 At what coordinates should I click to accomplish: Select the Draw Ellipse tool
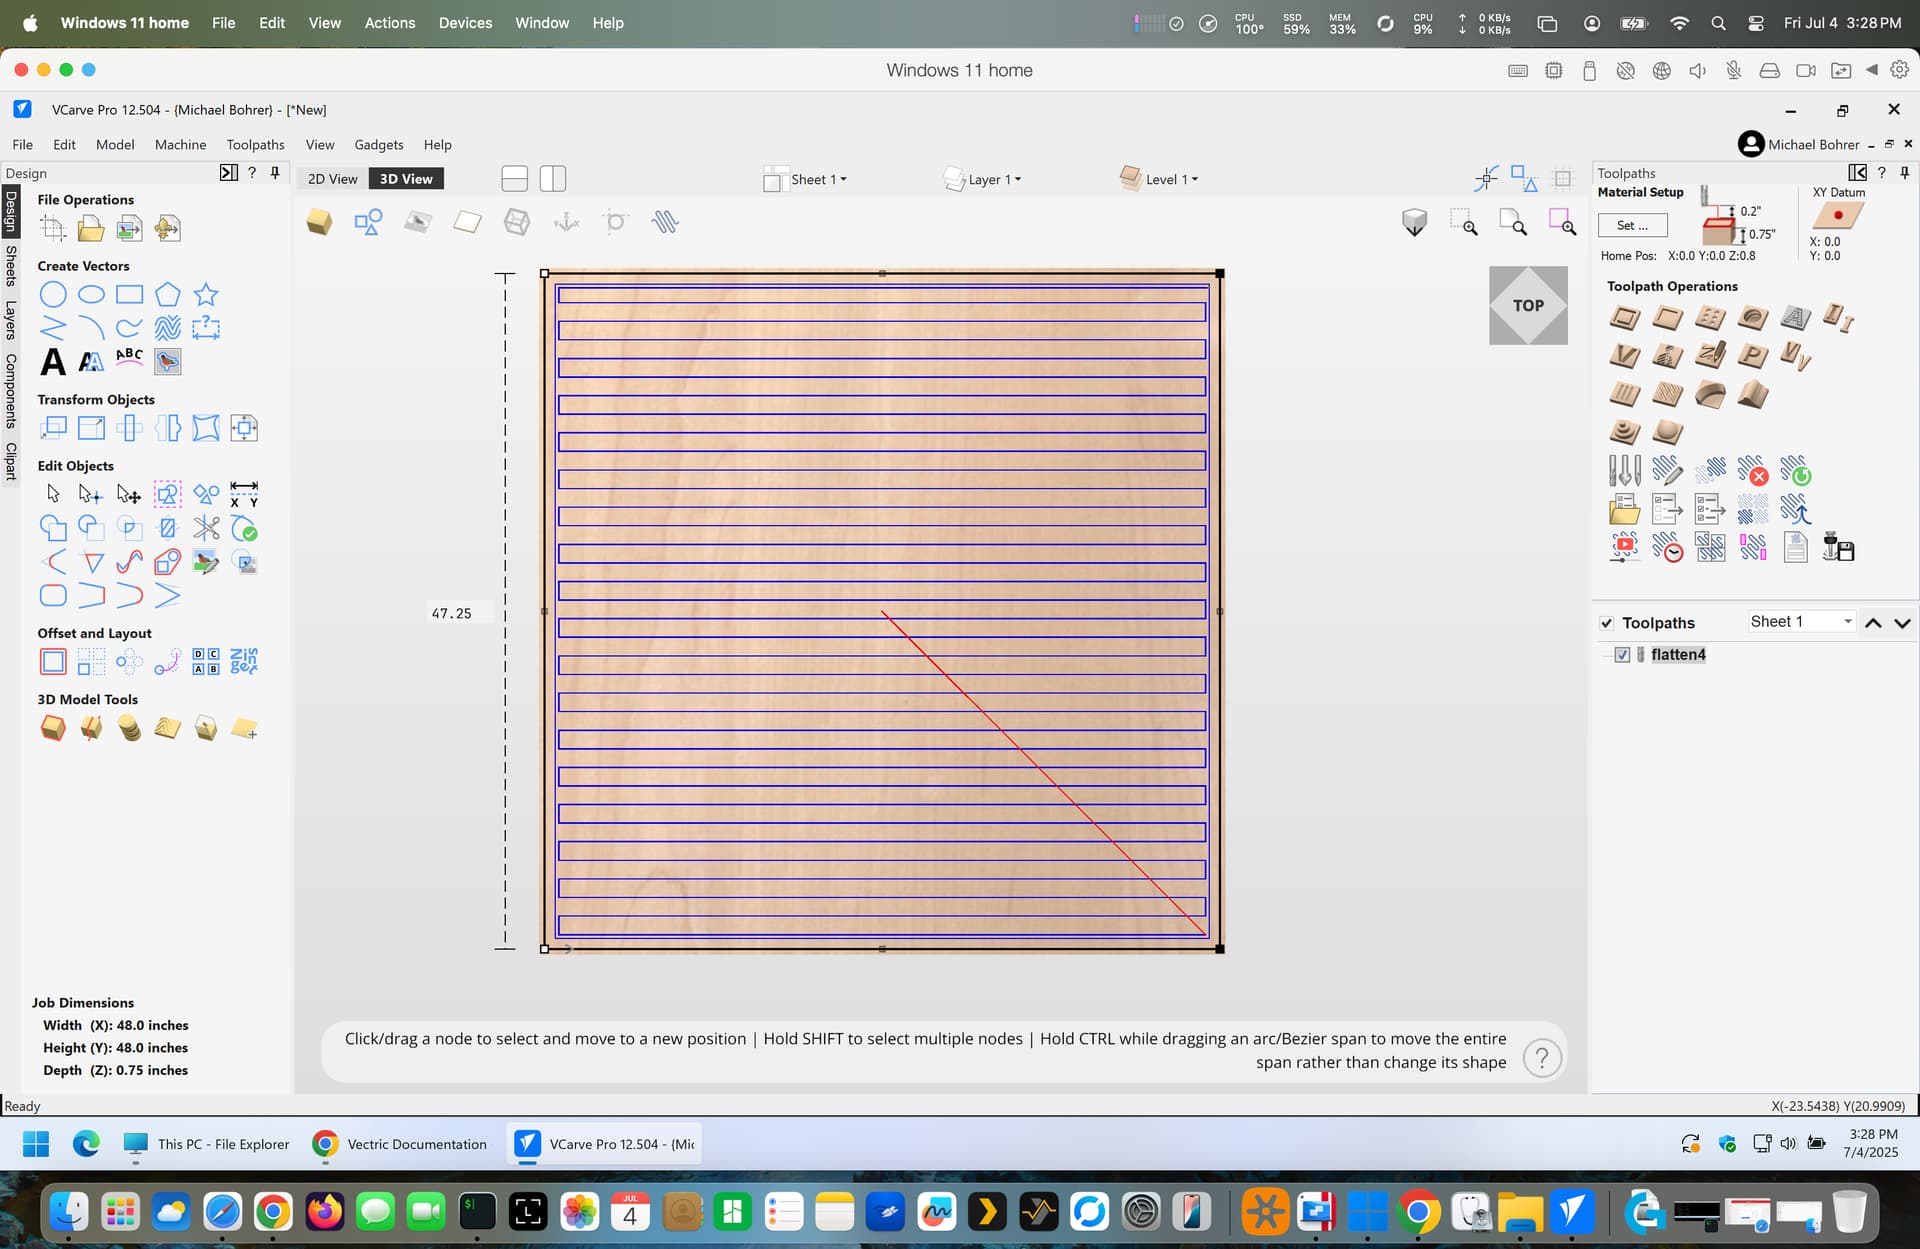pos(91,295)
